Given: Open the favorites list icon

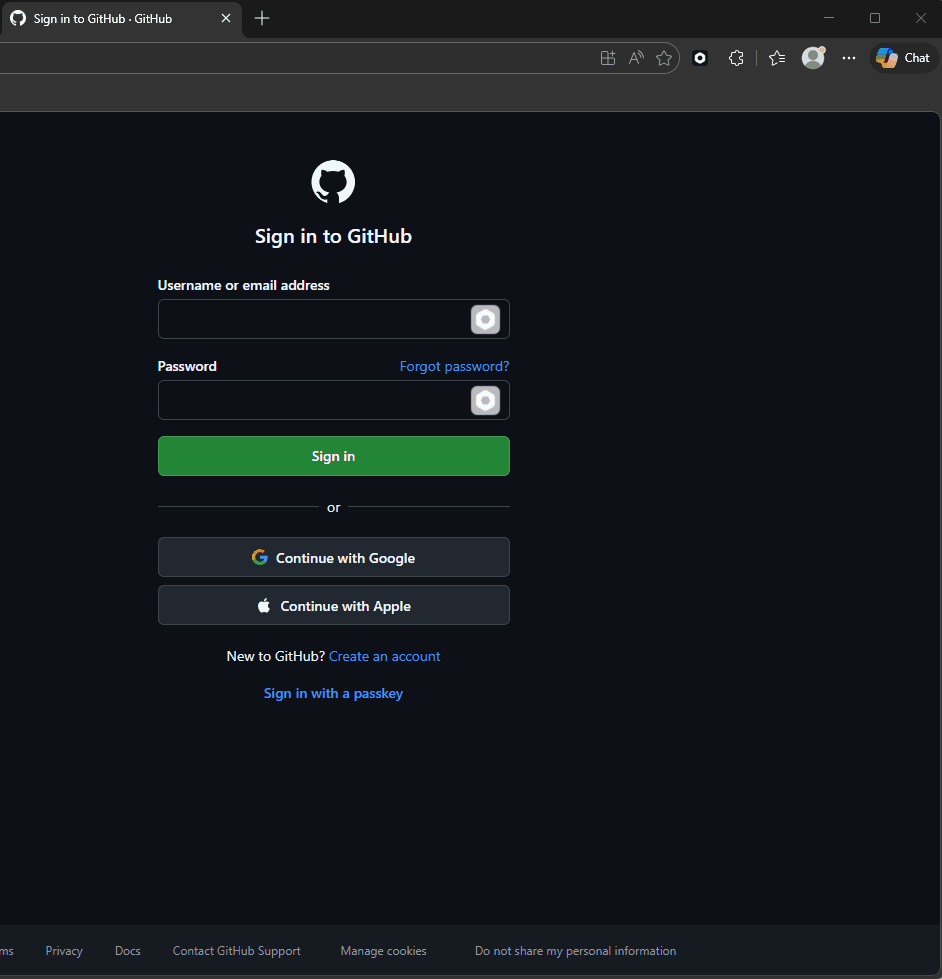Looking at the screenshot, I should click(x=777, y=58).
